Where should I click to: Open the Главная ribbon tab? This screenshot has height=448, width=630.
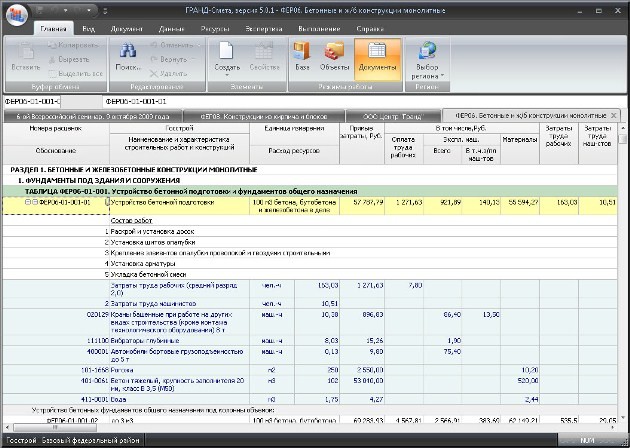(53, 29)
